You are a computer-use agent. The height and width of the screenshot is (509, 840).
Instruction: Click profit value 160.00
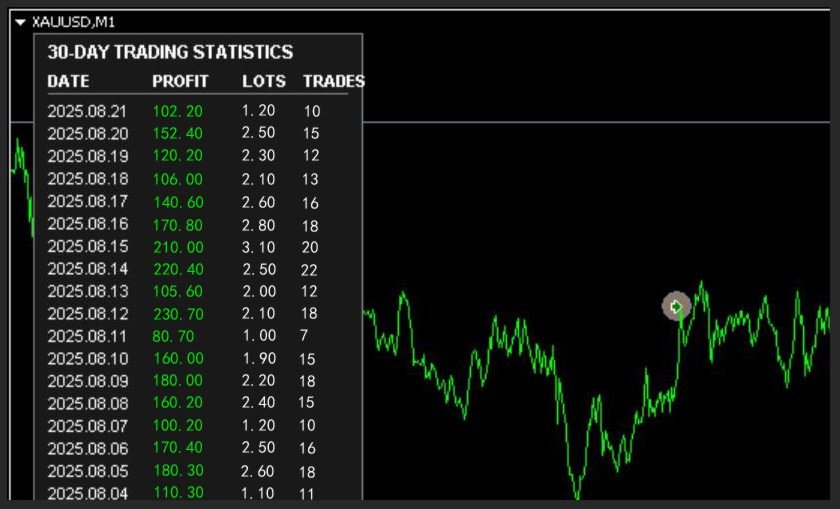178,358
